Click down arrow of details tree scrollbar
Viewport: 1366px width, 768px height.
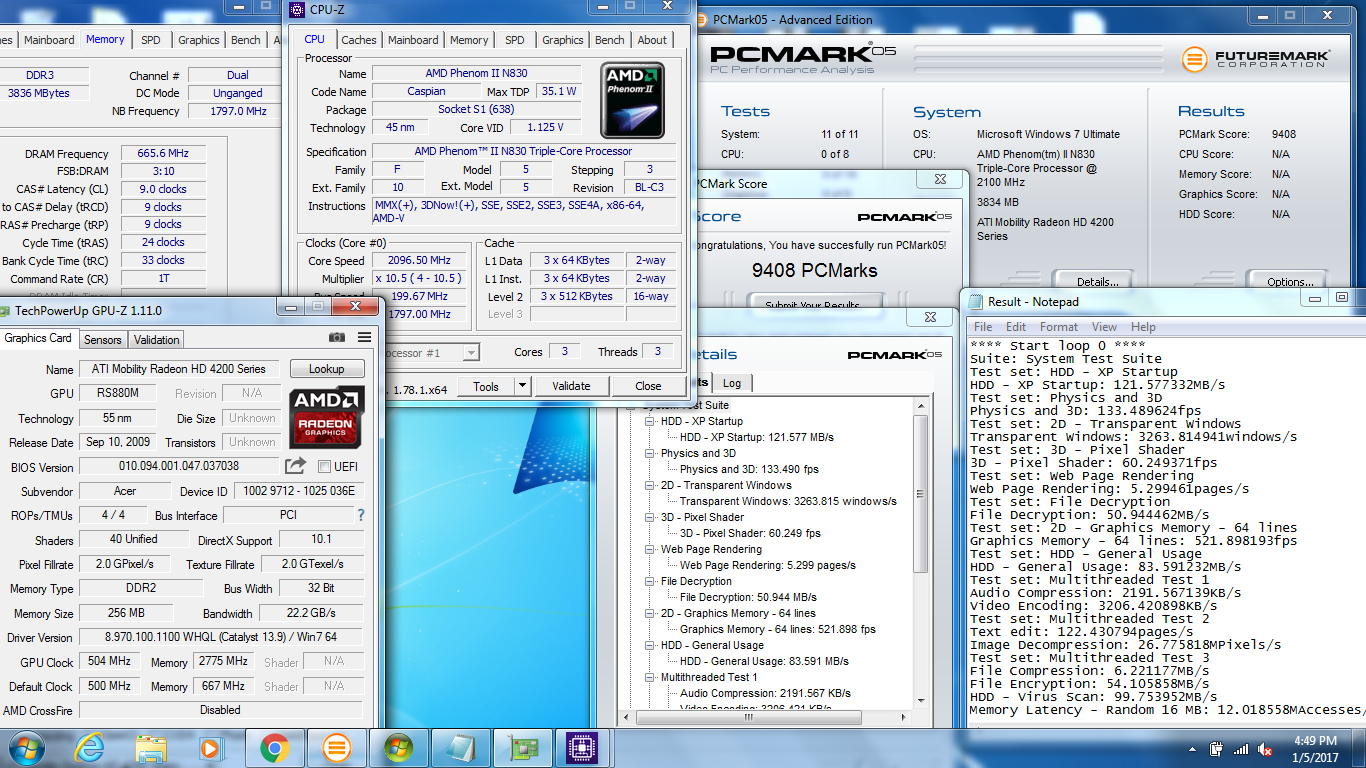pos(922,703)
